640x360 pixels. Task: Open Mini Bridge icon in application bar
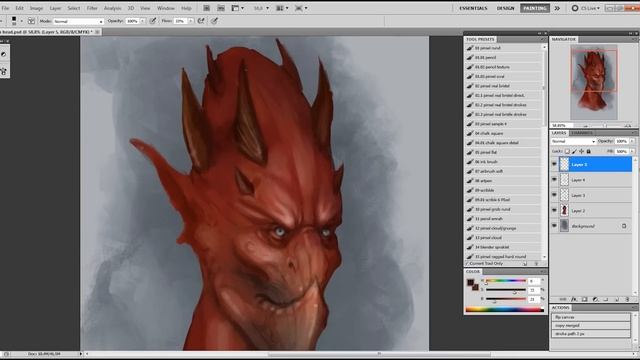pyautogui.click(x=221, y=8)
